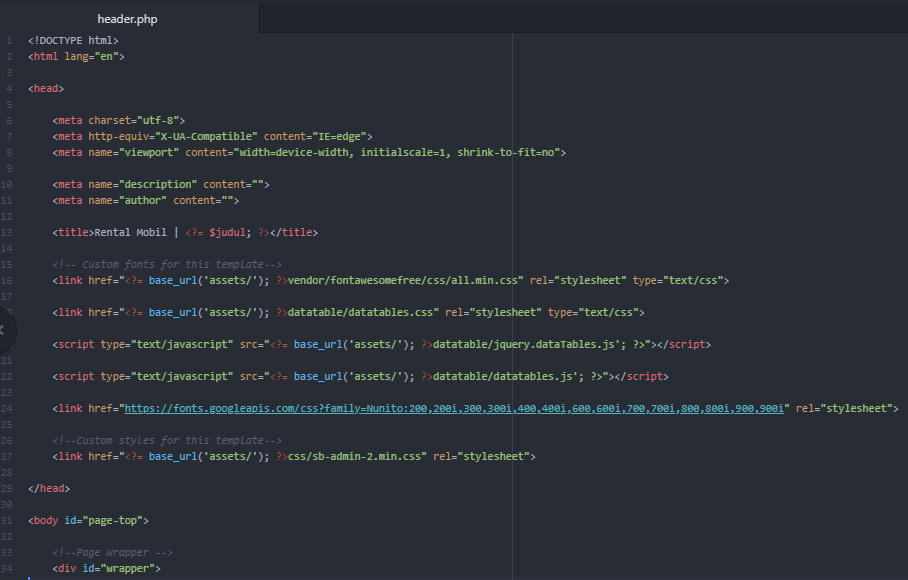Click the sb-admin-2.min.css link line

(x=294, y=456)
